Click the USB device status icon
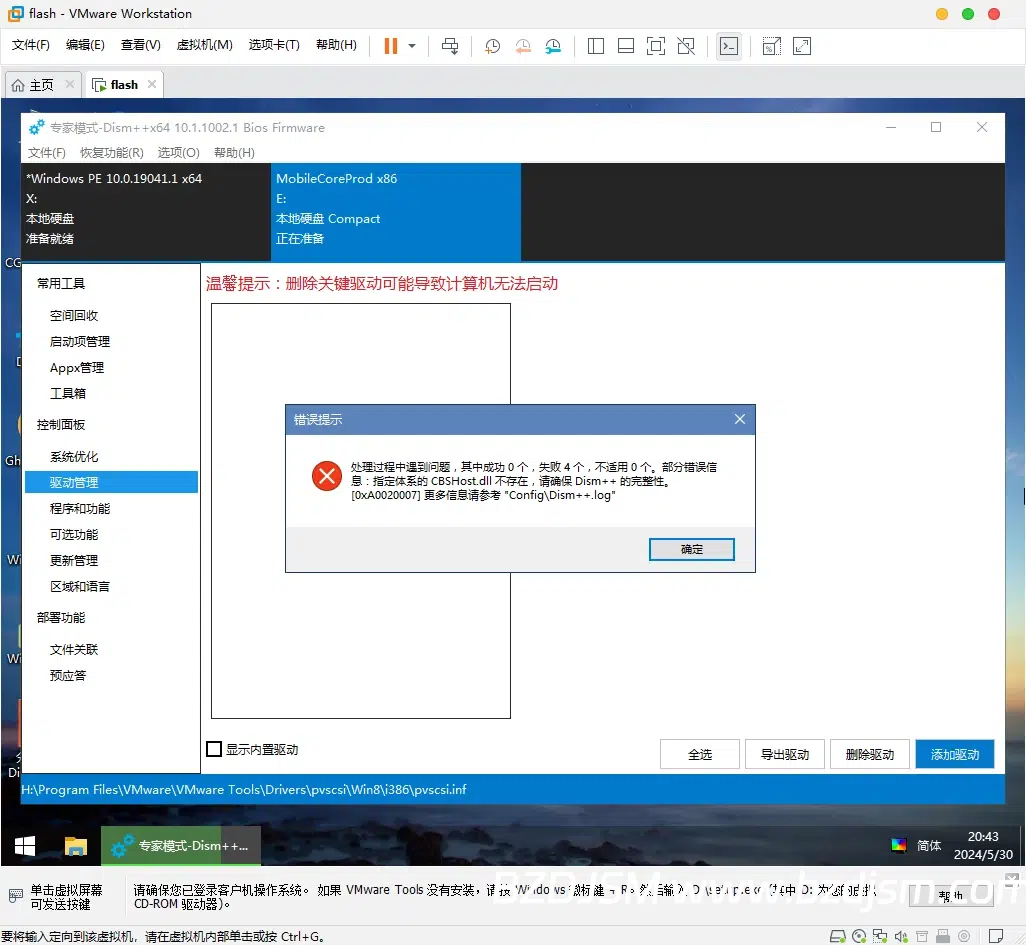Image resolution: width=1026 pixels, height=945 pixels. (943, 936)
